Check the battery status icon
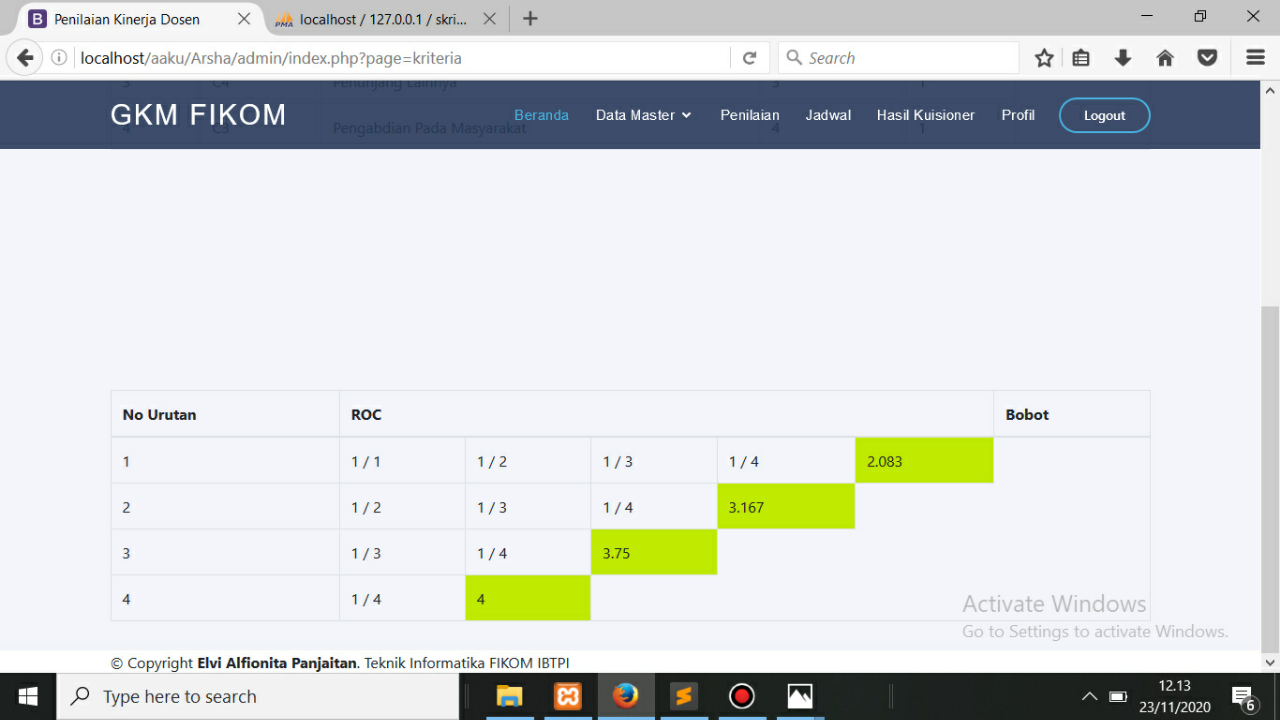 click(1119, 697)
